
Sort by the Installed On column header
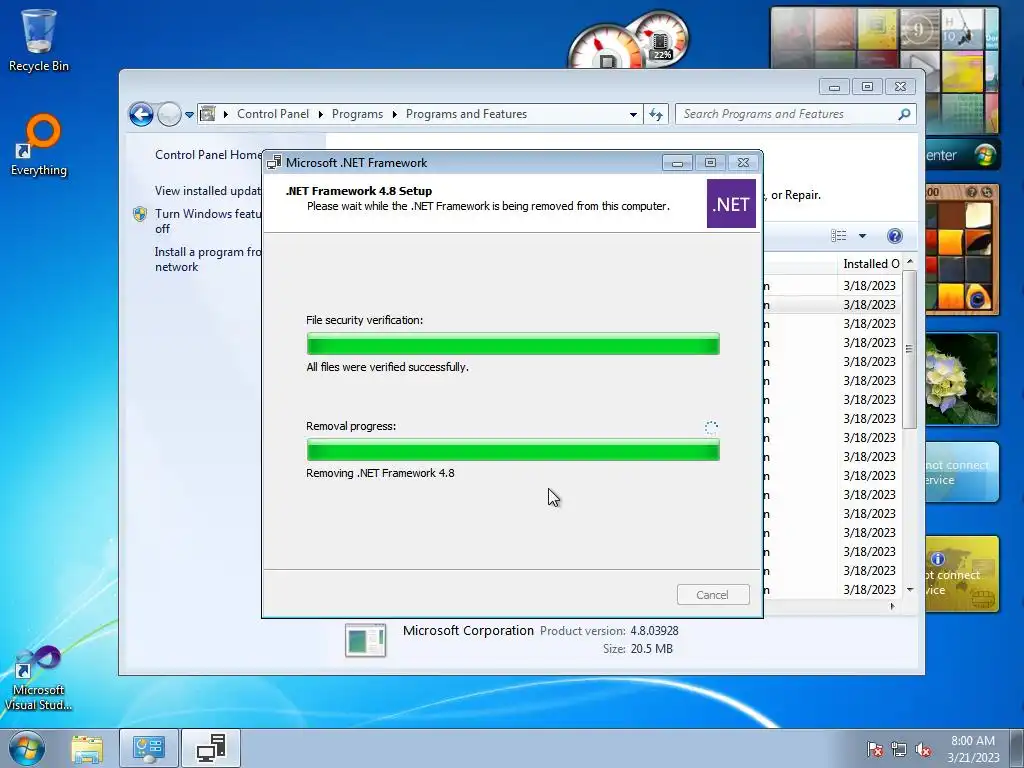click(x=871, y=264)
